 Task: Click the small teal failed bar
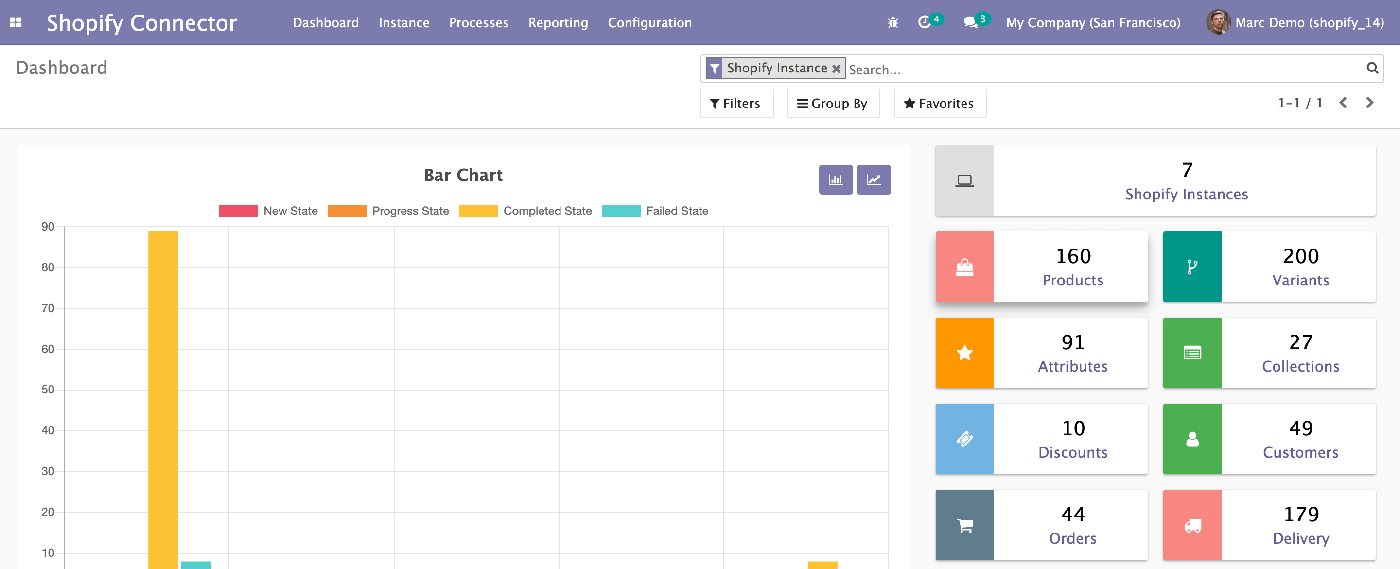tap(196, 565)
